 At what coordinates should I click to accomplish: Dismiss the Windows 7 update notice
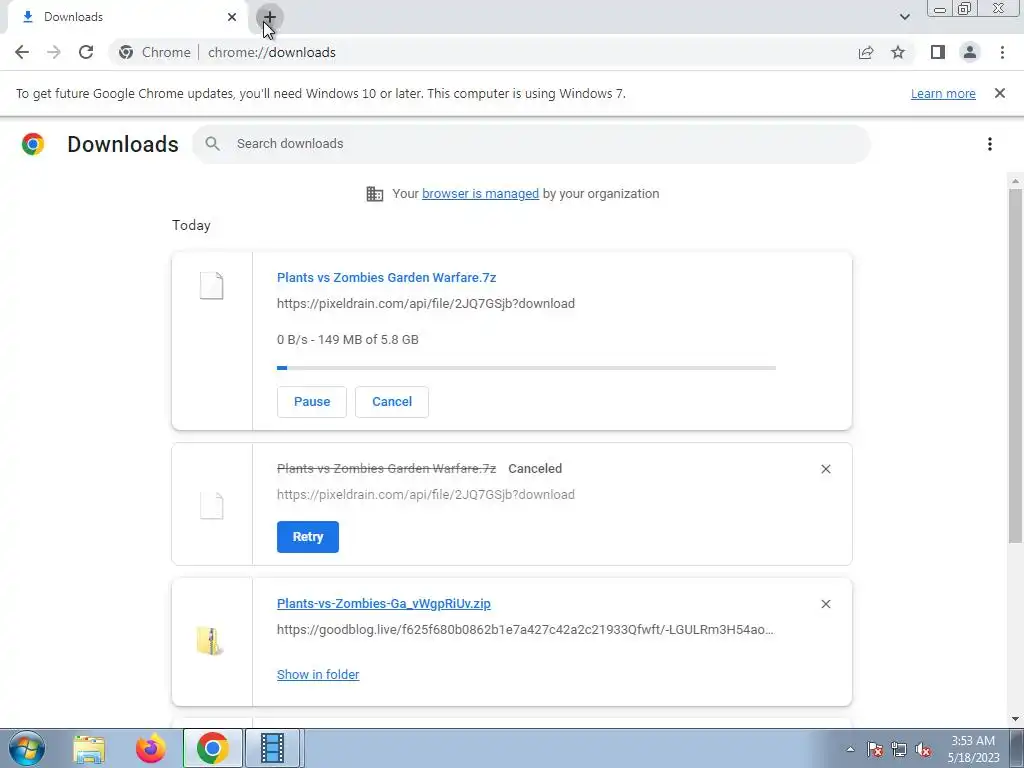pos(1000,93)
